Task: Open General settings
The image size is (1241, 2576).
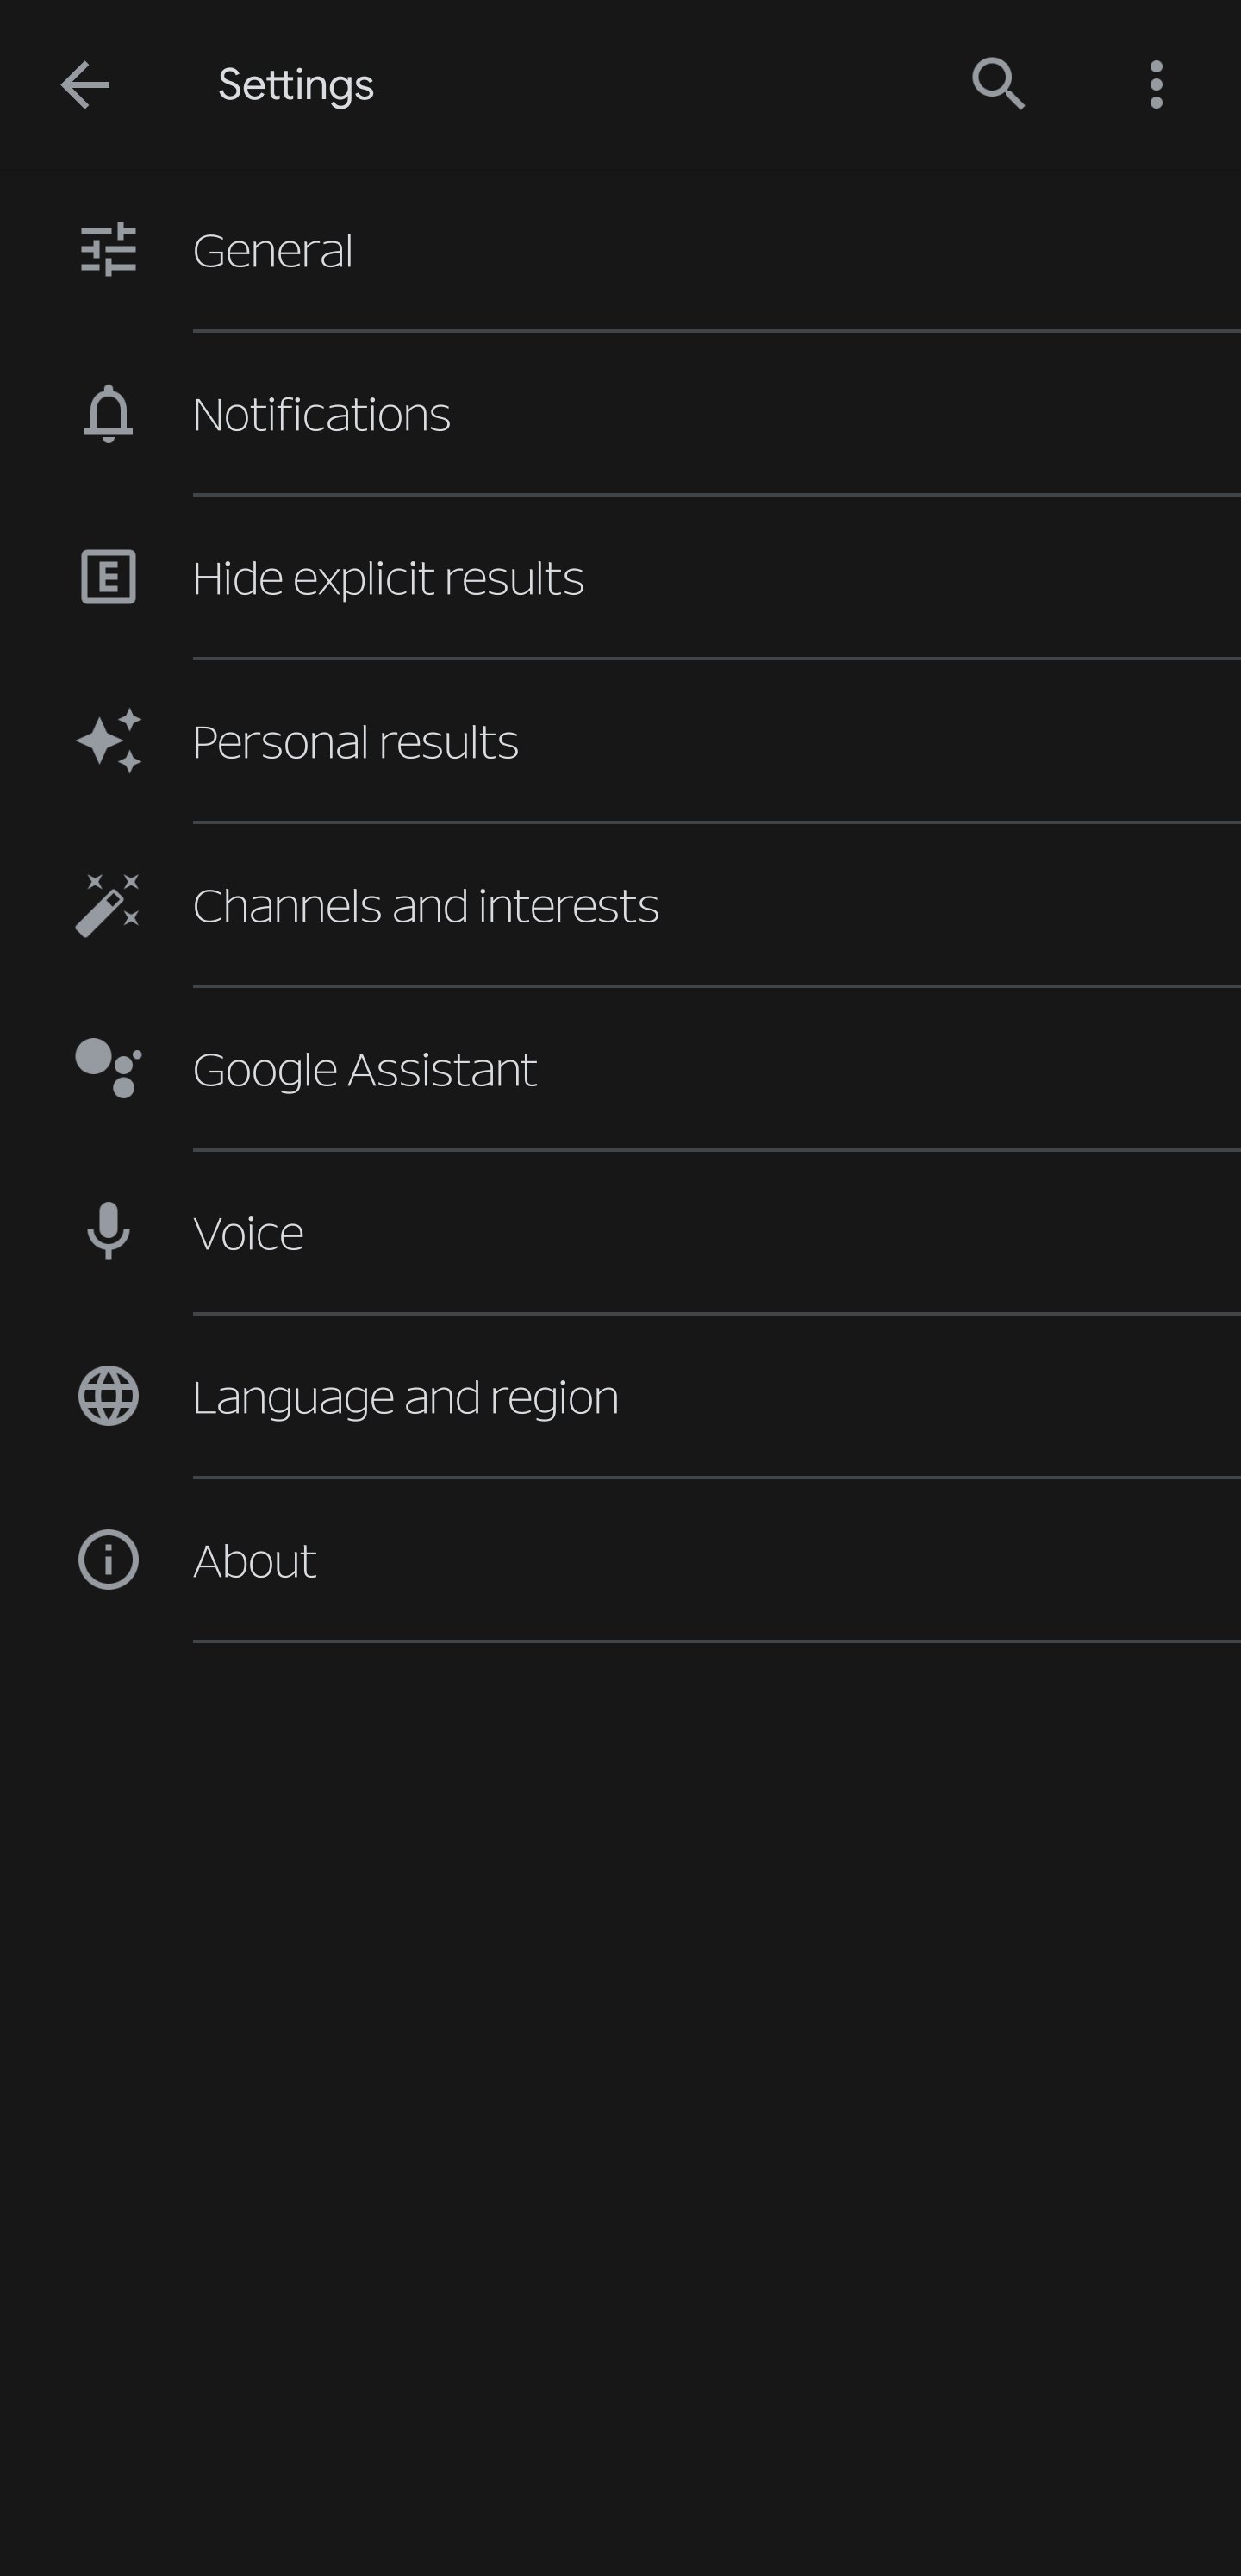Action: pos(620,250)
